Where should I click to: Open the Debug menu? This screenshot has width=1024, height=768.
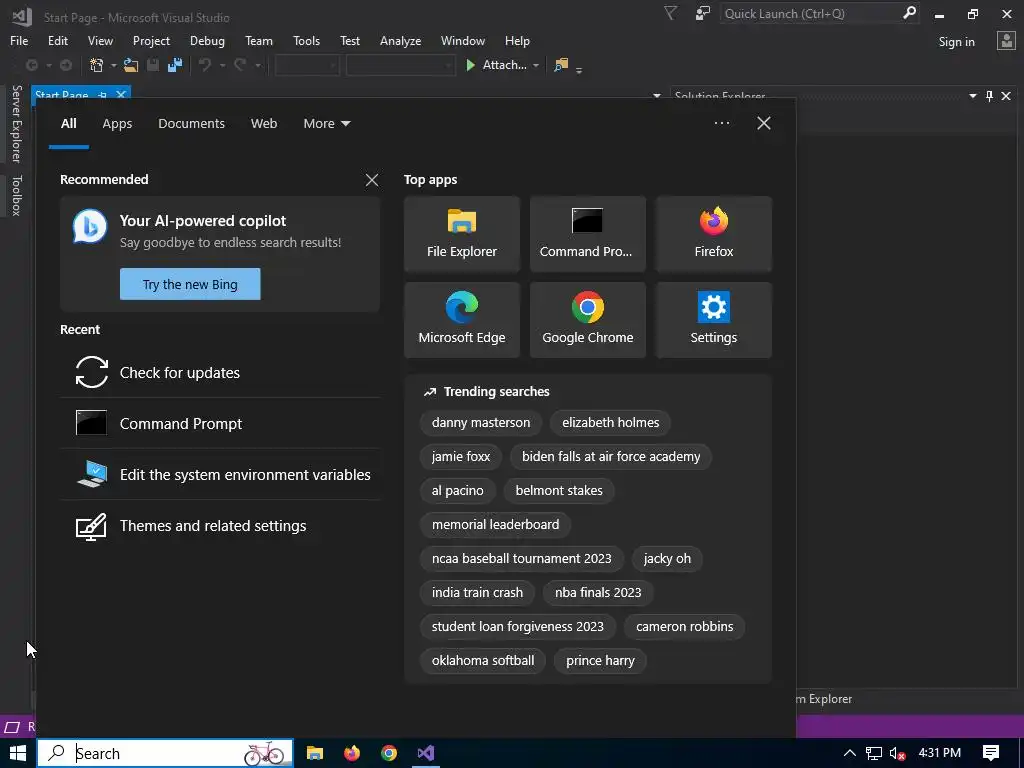(207, 40)
